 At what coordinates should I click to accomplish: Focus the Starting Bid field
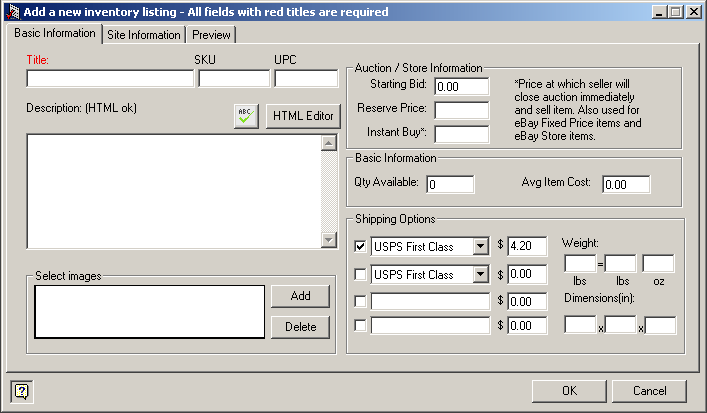461,88
